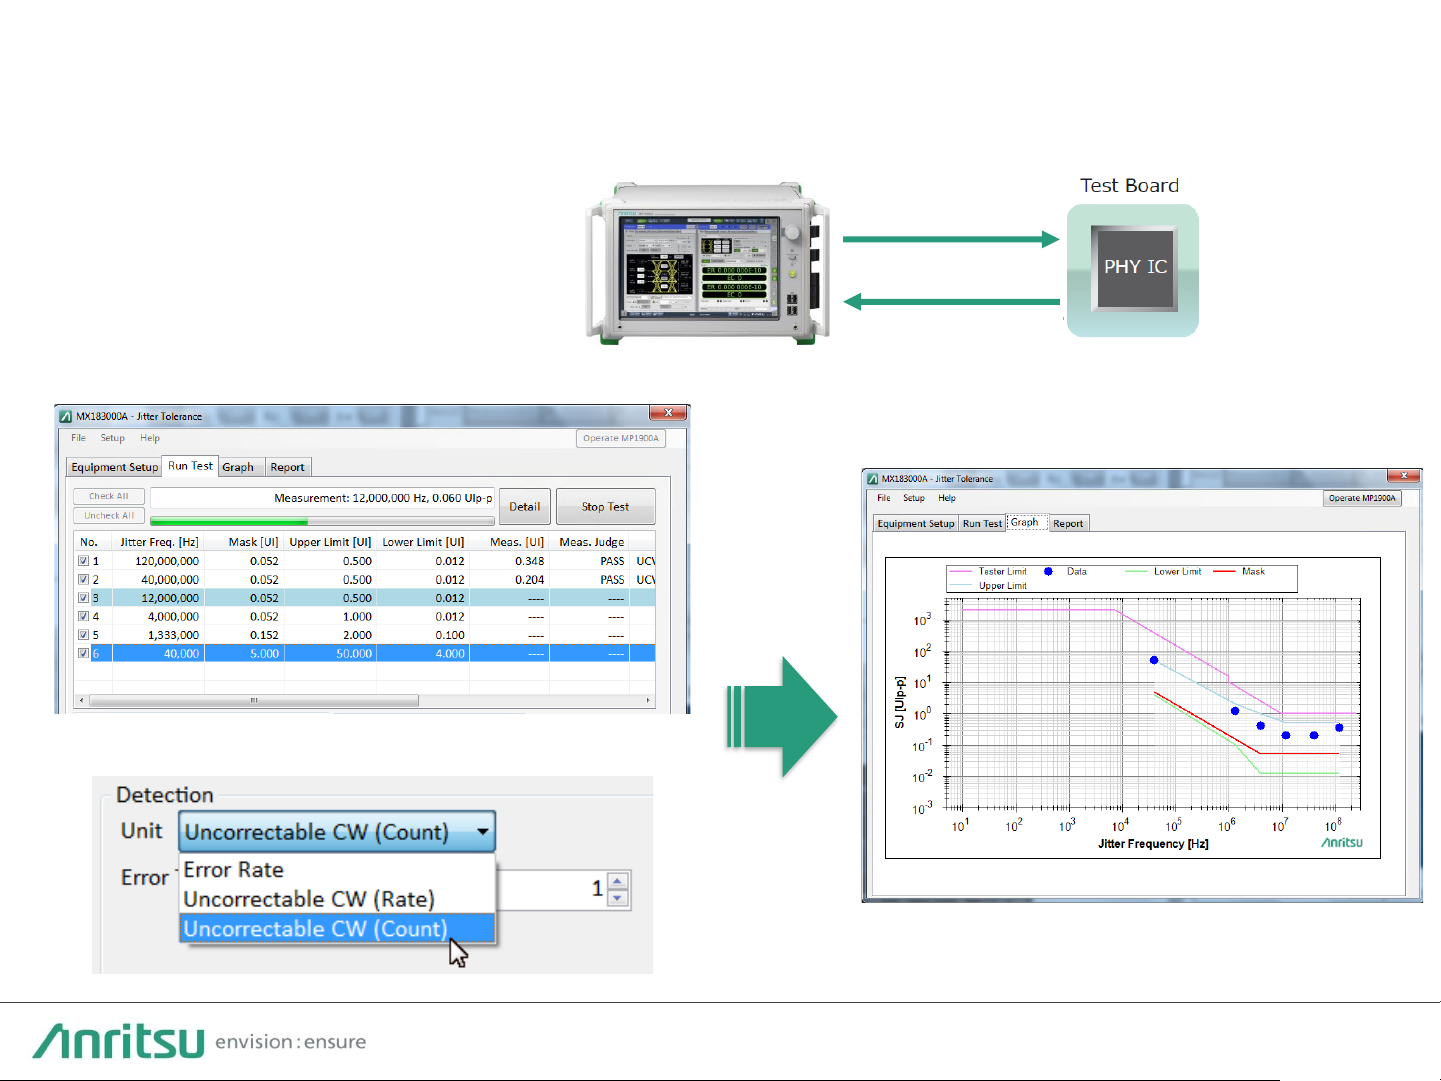Click the PHY IC chip graphic
1441x1081 pixels.
1134,268
